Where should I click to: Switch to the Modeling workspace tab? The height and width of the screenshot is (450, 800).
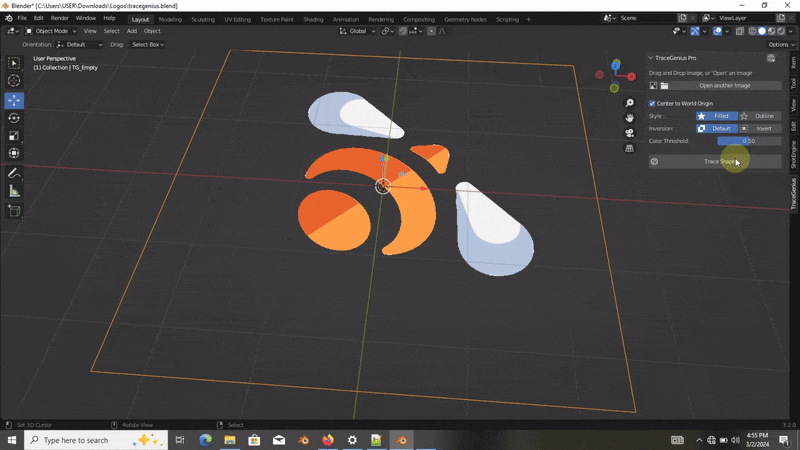coord(170,19)
